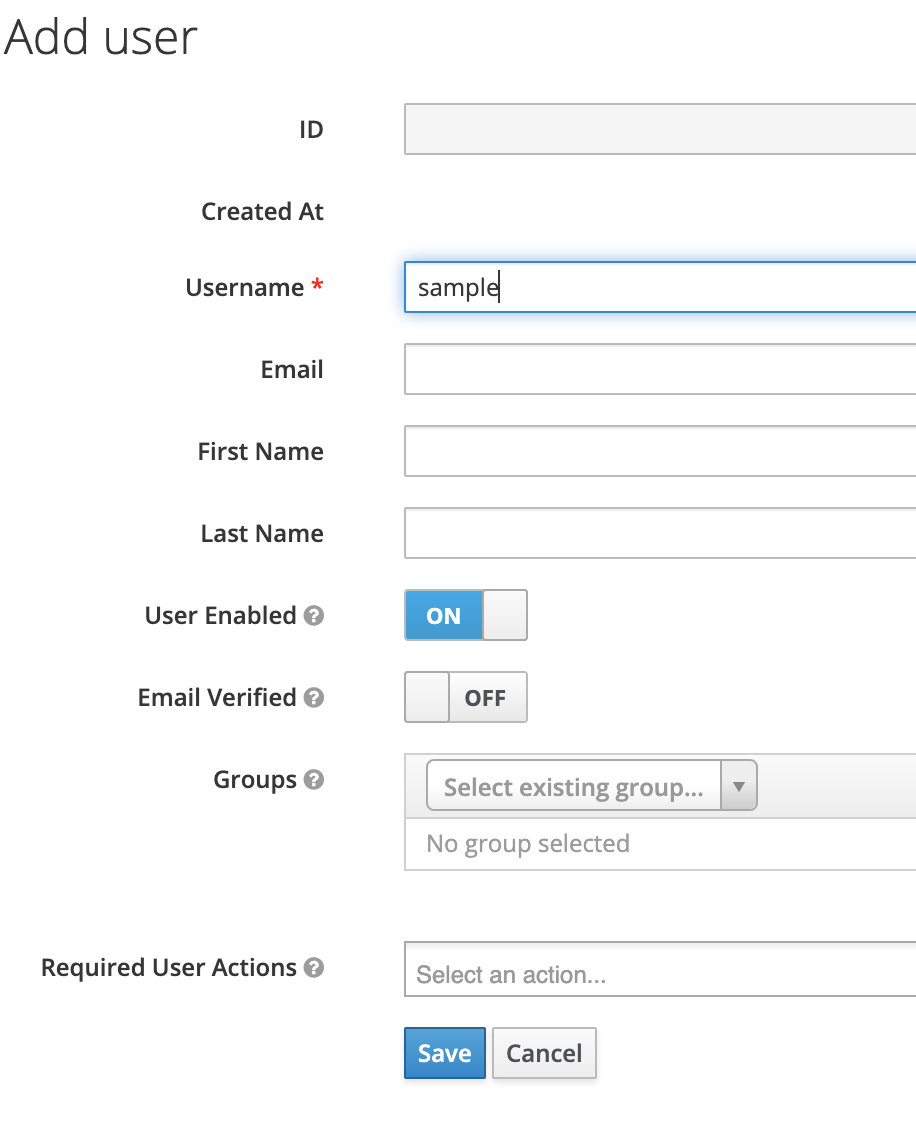Select the Last Name text box
The image size is (916, 1128).
tap(660, 534)
